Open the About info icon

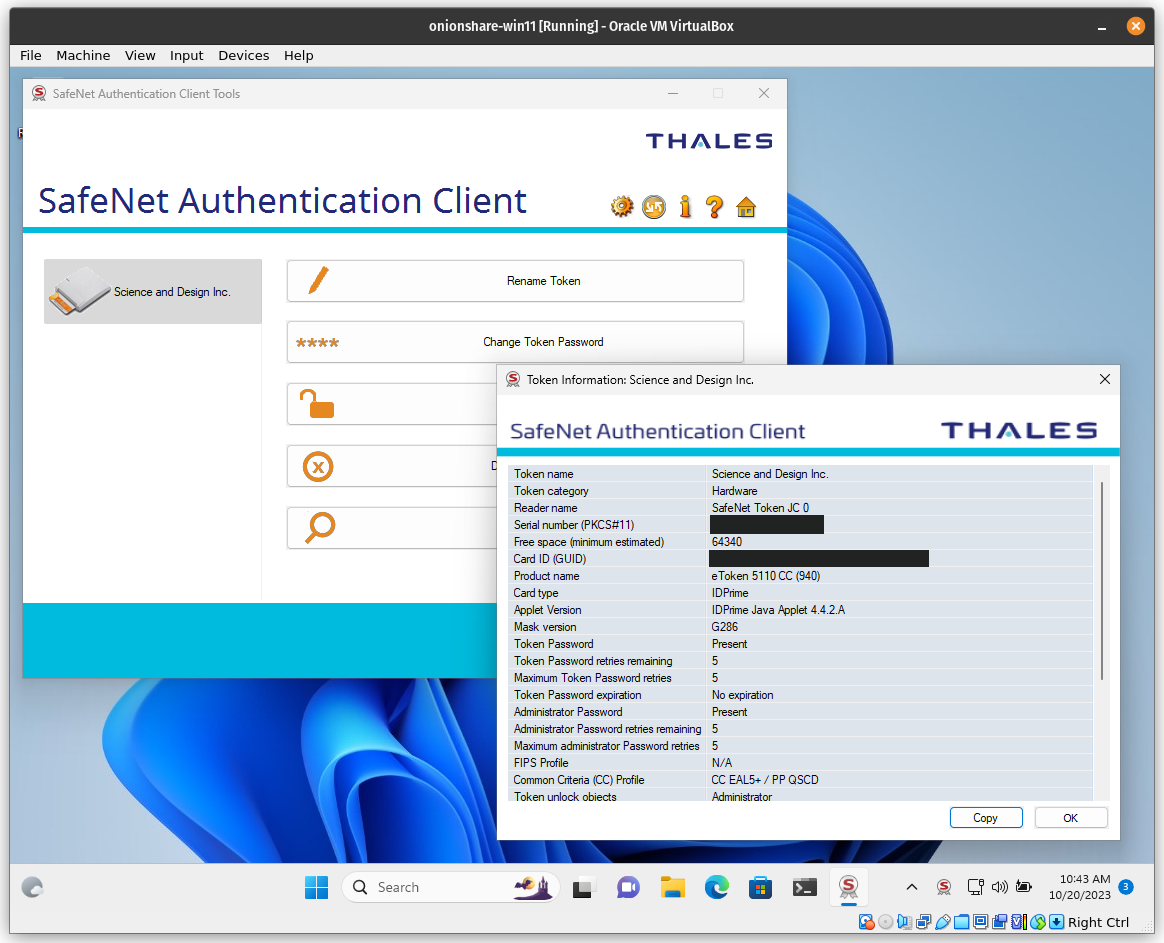685,206
